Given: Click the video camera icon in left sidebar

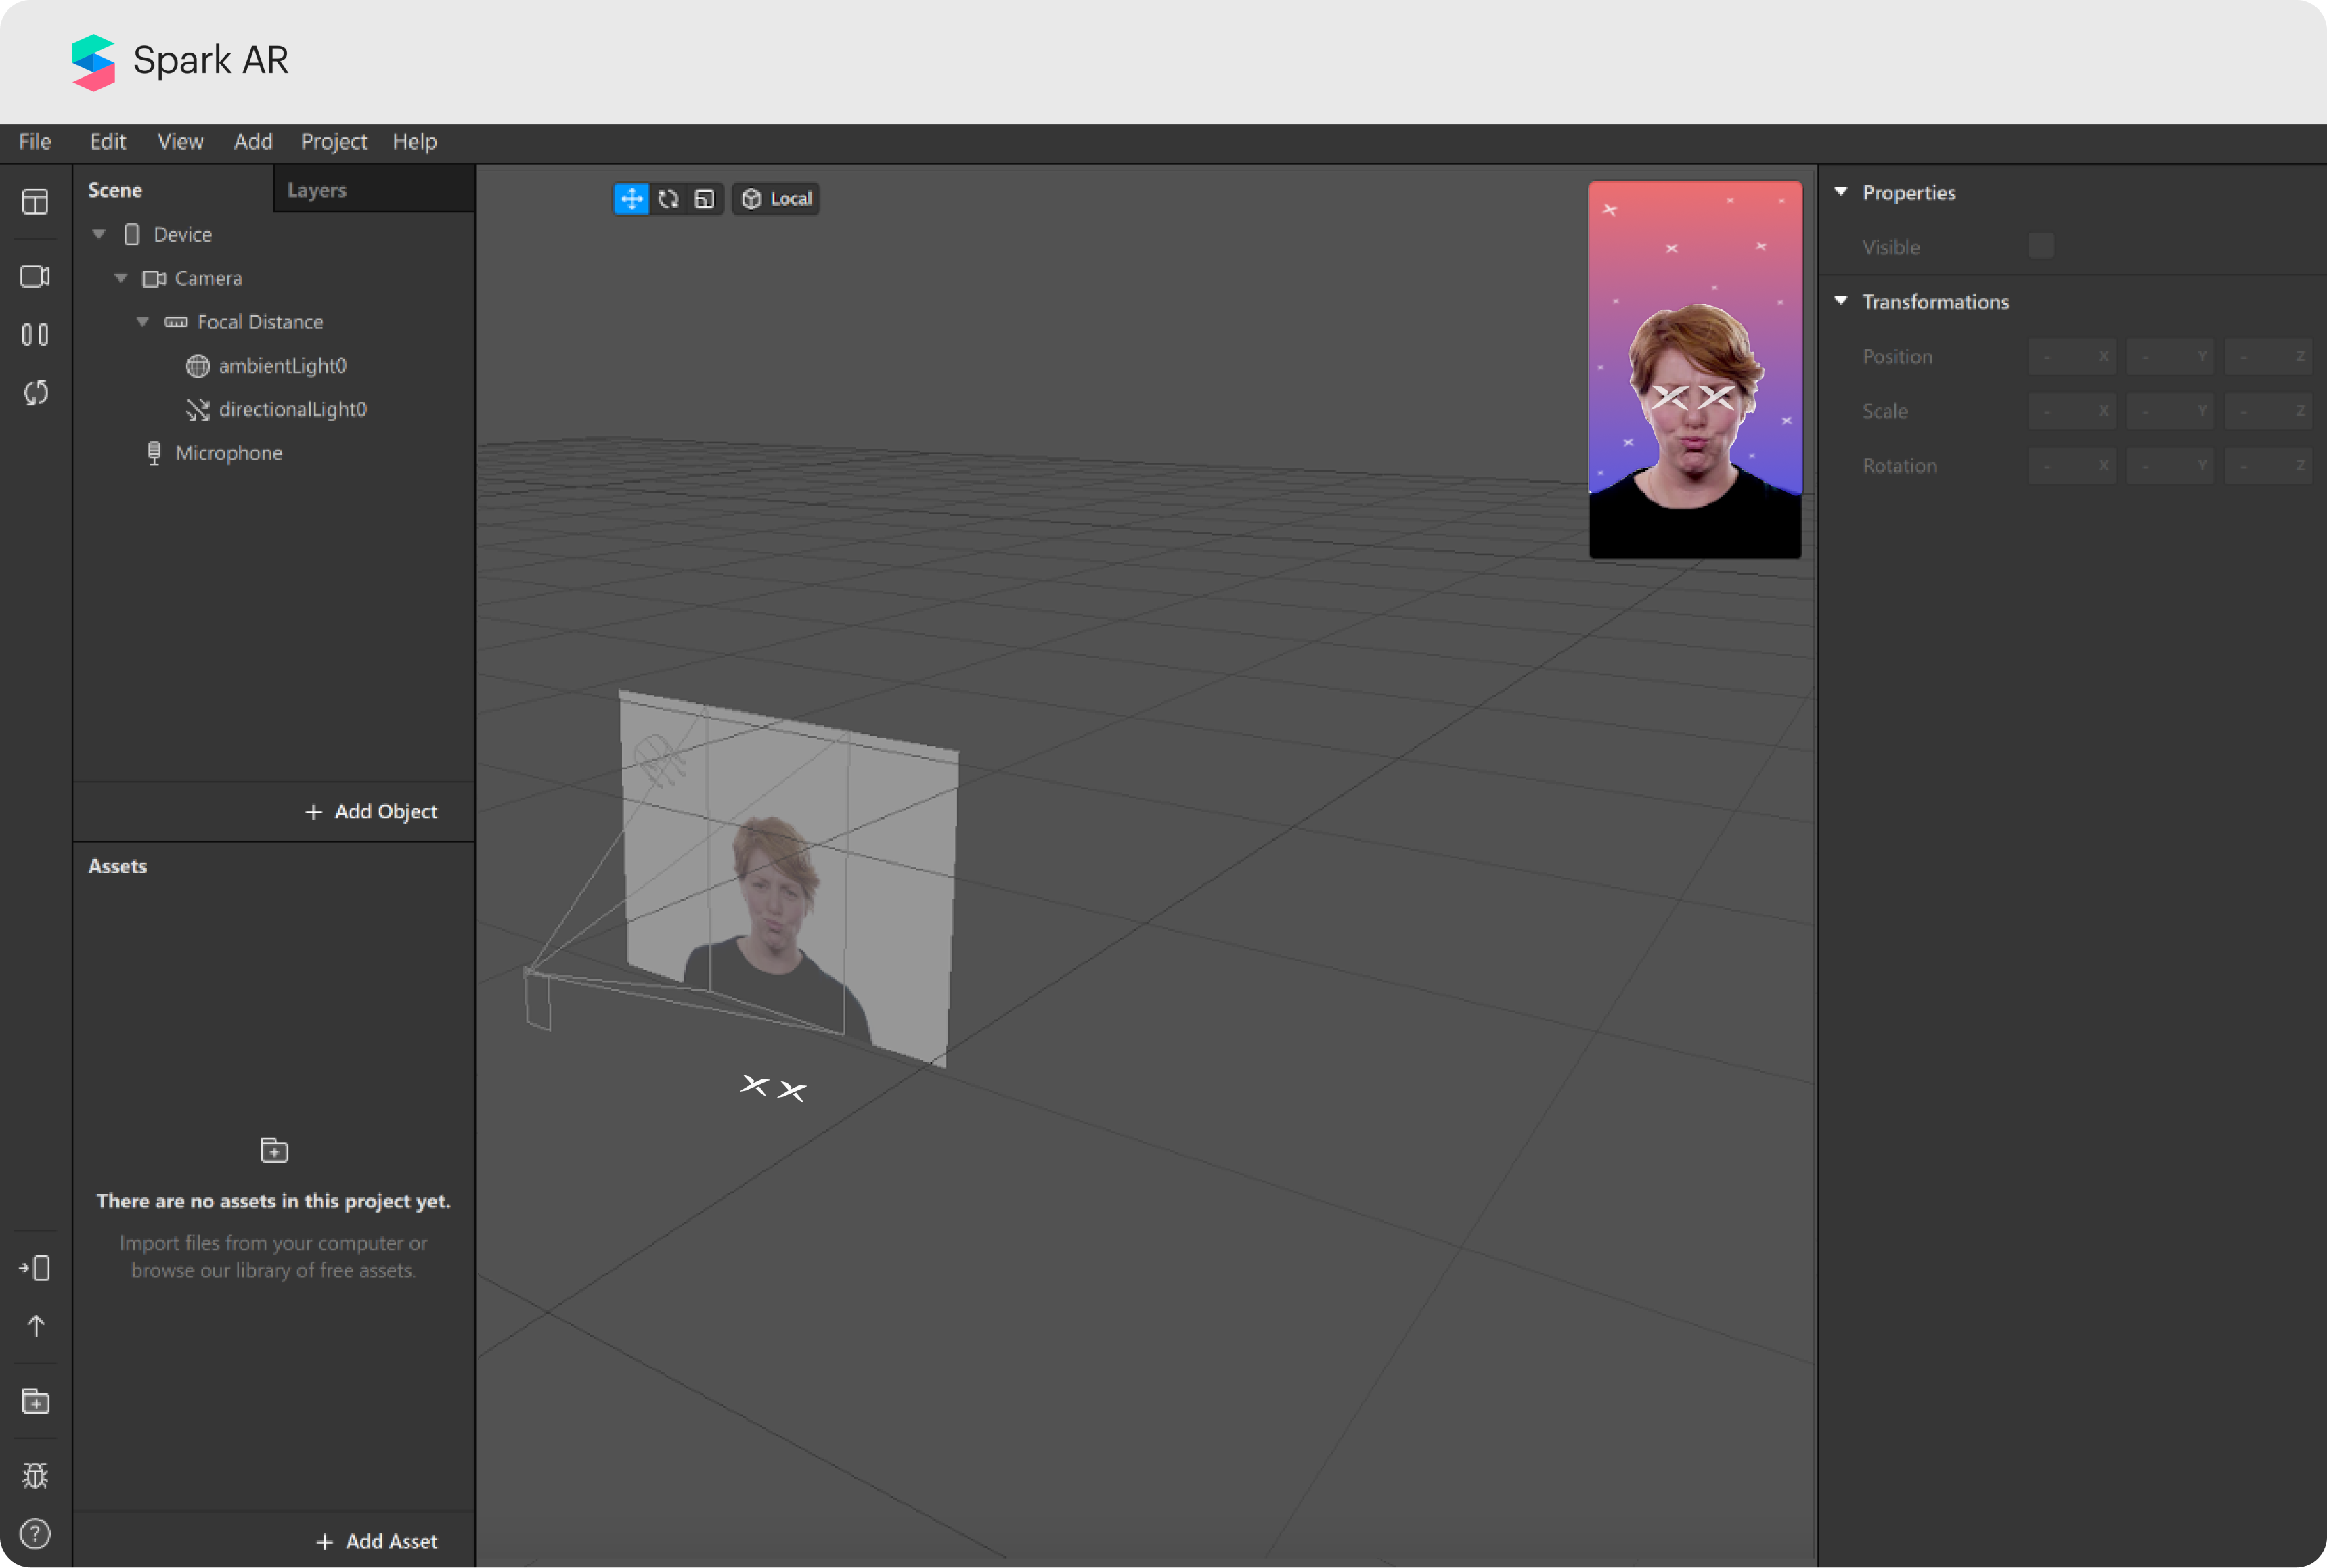Looking at the screenshot, I should 35,277.
